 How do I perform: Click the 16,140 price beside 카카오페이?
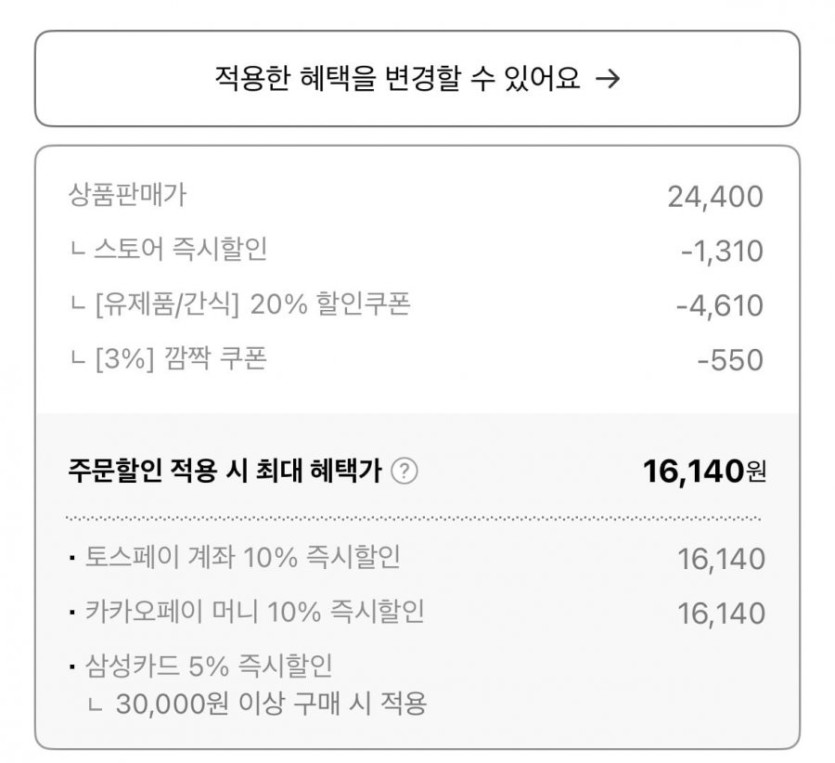tap(721, 613)
